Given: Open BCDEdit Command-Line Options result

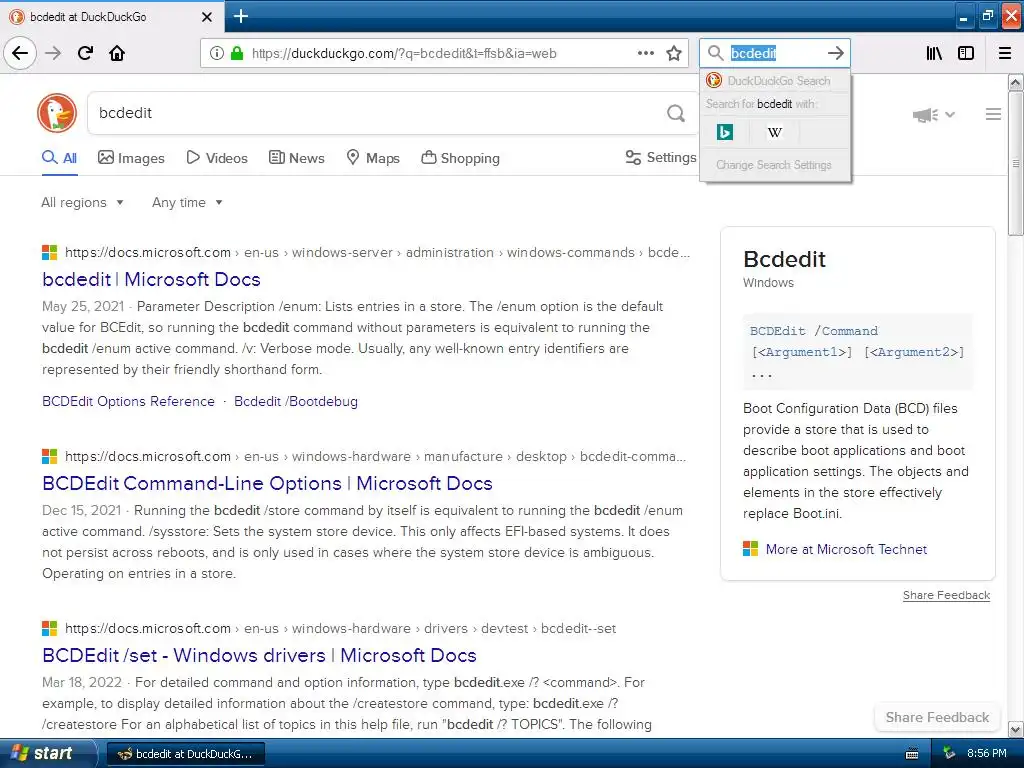Looking at the screenshot, I should click(267, 483).
